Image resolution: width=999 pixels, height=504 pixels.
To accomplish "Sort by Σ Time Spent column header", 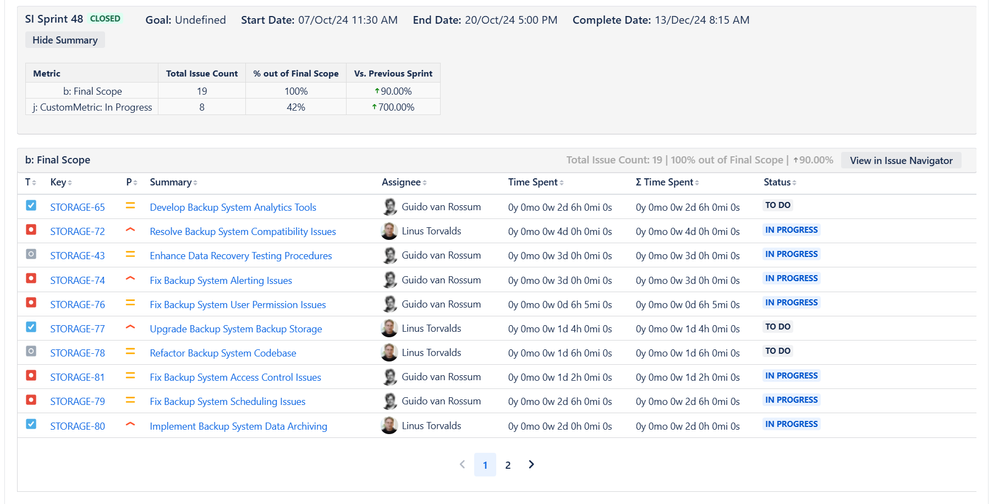I will (667, 182).
